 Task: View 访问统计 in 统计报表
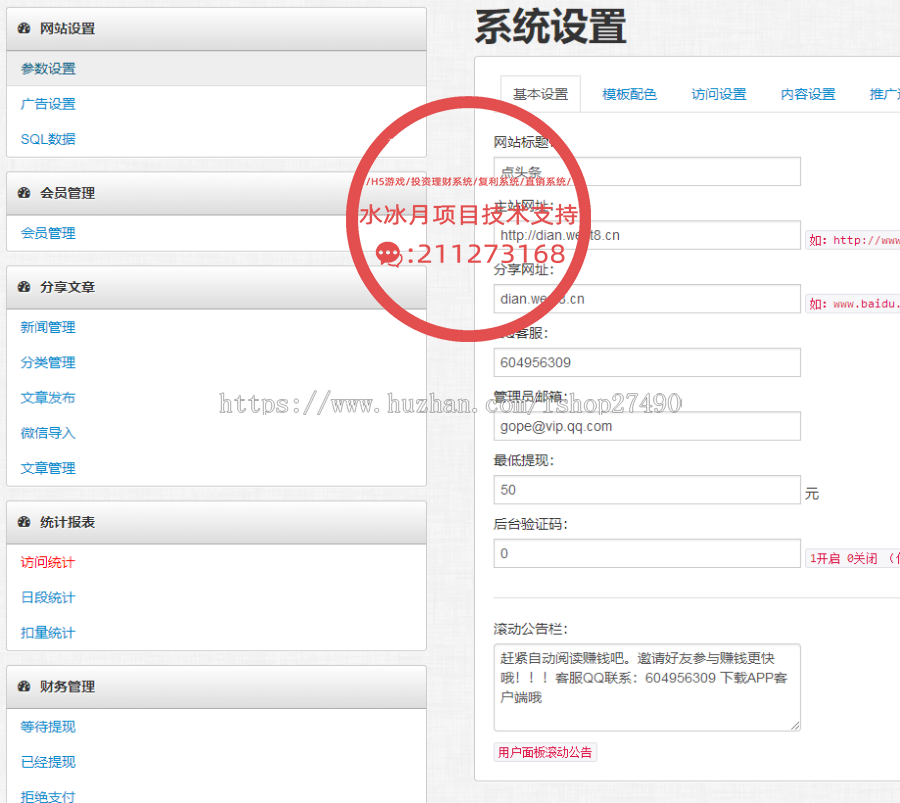(44, 562)
